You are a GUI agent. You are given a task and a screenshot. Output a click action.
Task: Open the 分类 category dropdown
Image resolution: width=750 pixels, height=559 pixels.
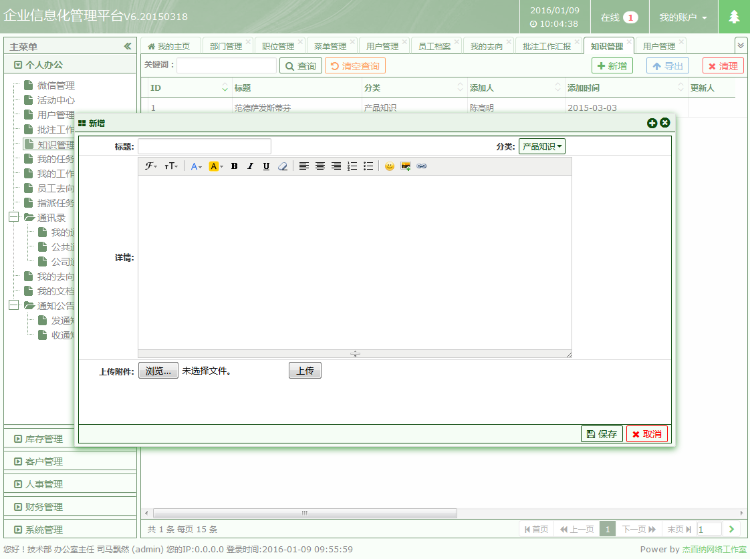[542, 146]
